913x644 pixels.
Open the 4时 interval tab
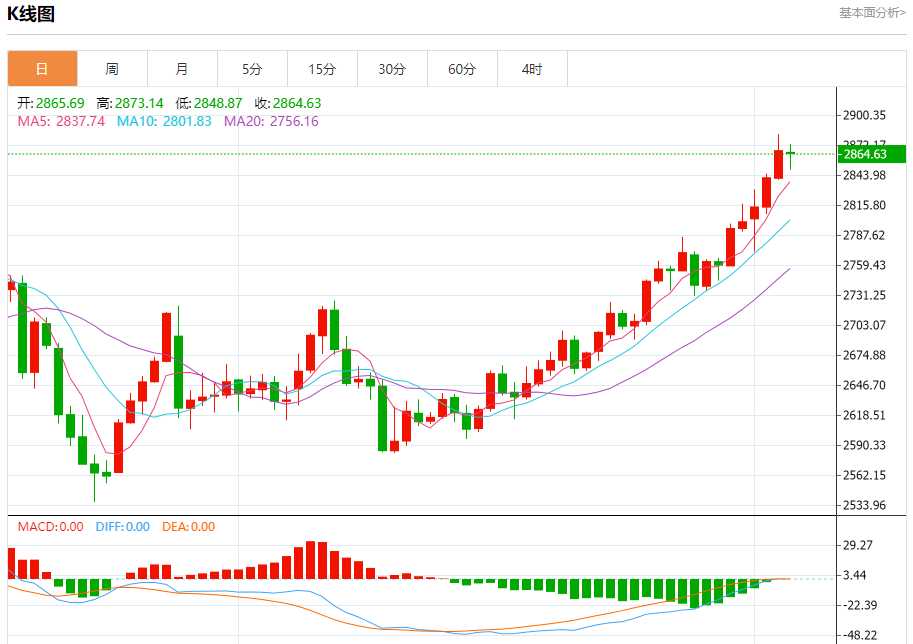tap(532, 69)
